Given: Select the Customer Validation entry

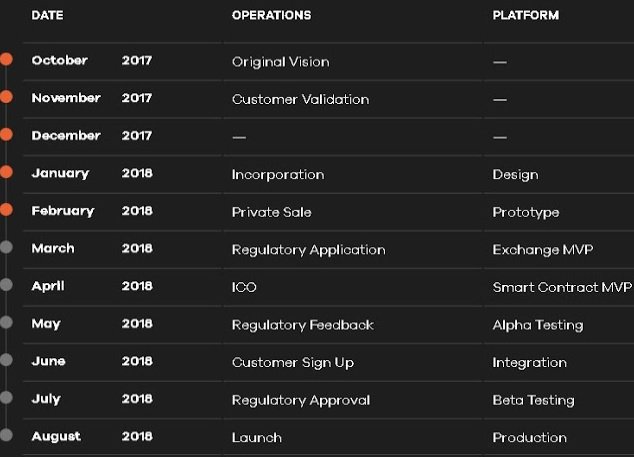Looking at the screenshot, I should pyautogui.click(x=300, y=99).
